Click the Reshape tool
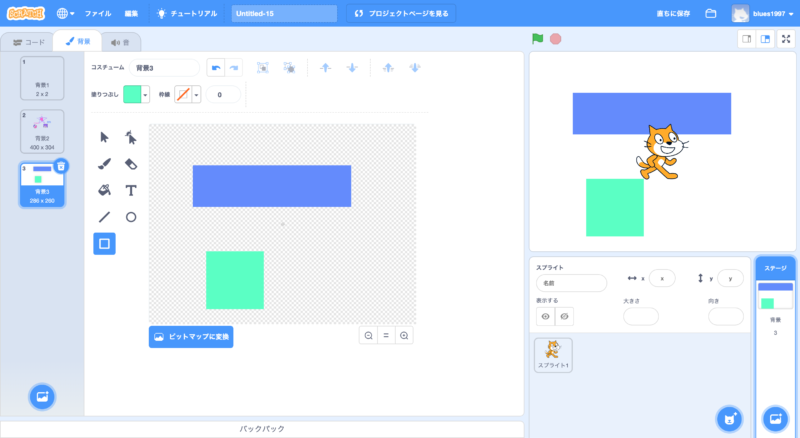 point(131,137)
